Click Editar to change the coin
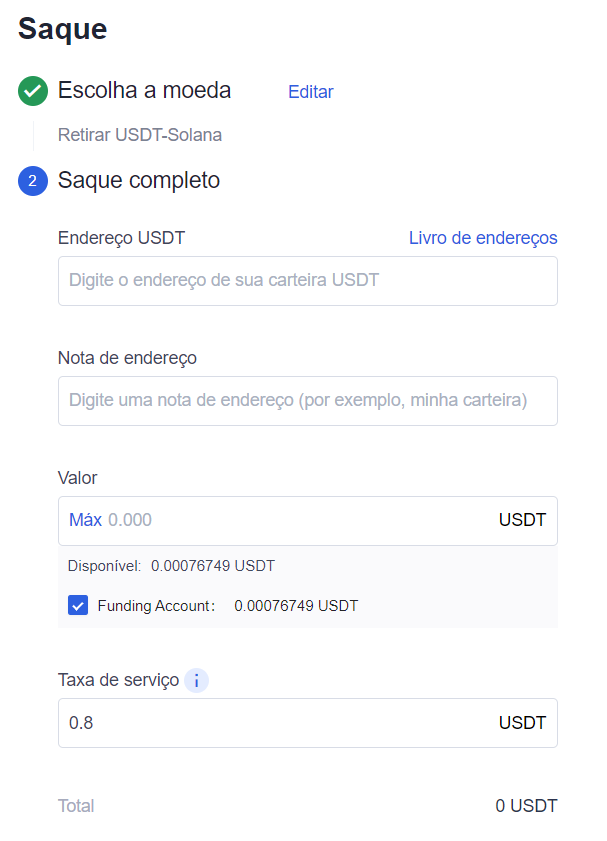The height and width of the screenshot is (841, 607). click(x=310, y=92)
